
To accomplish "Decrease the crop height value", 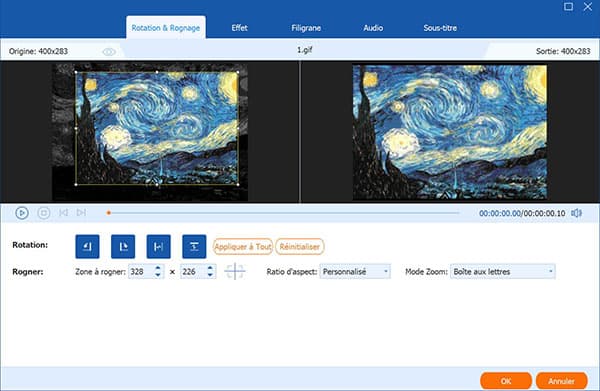I will [210, 275].
